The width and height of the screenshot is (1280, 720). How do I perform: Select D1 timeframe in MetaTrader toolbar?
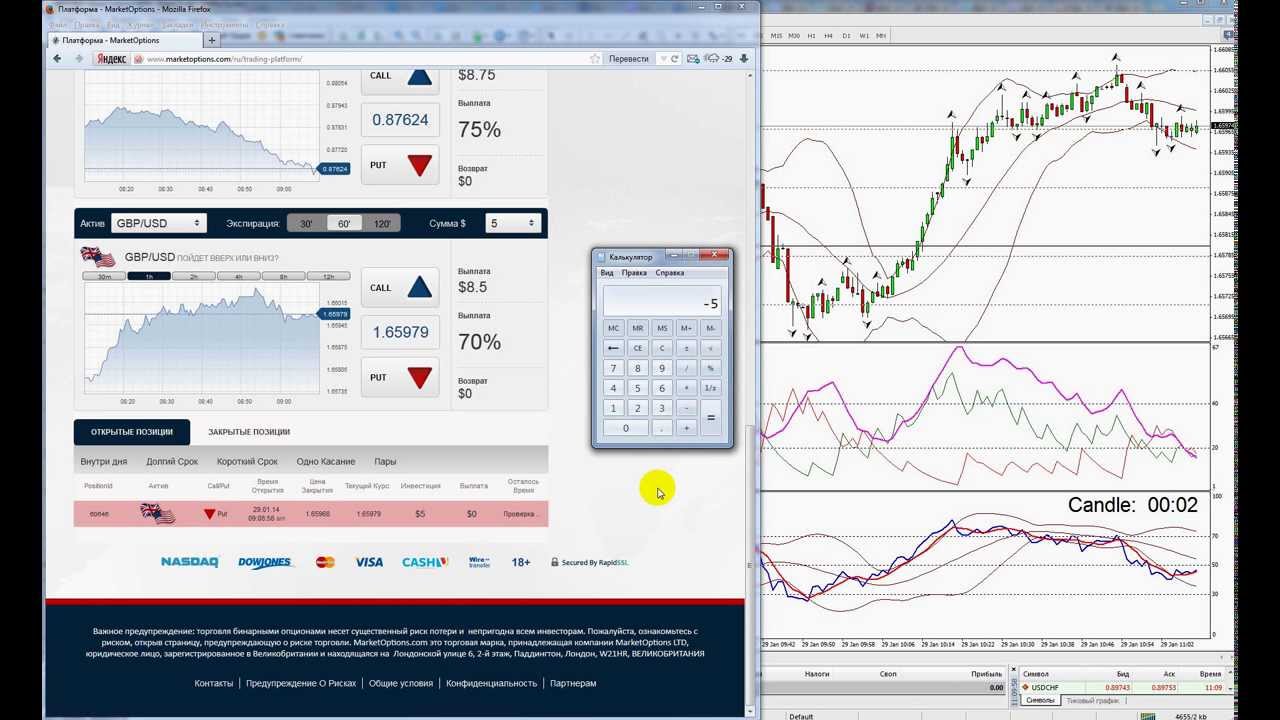click(846, 36)
